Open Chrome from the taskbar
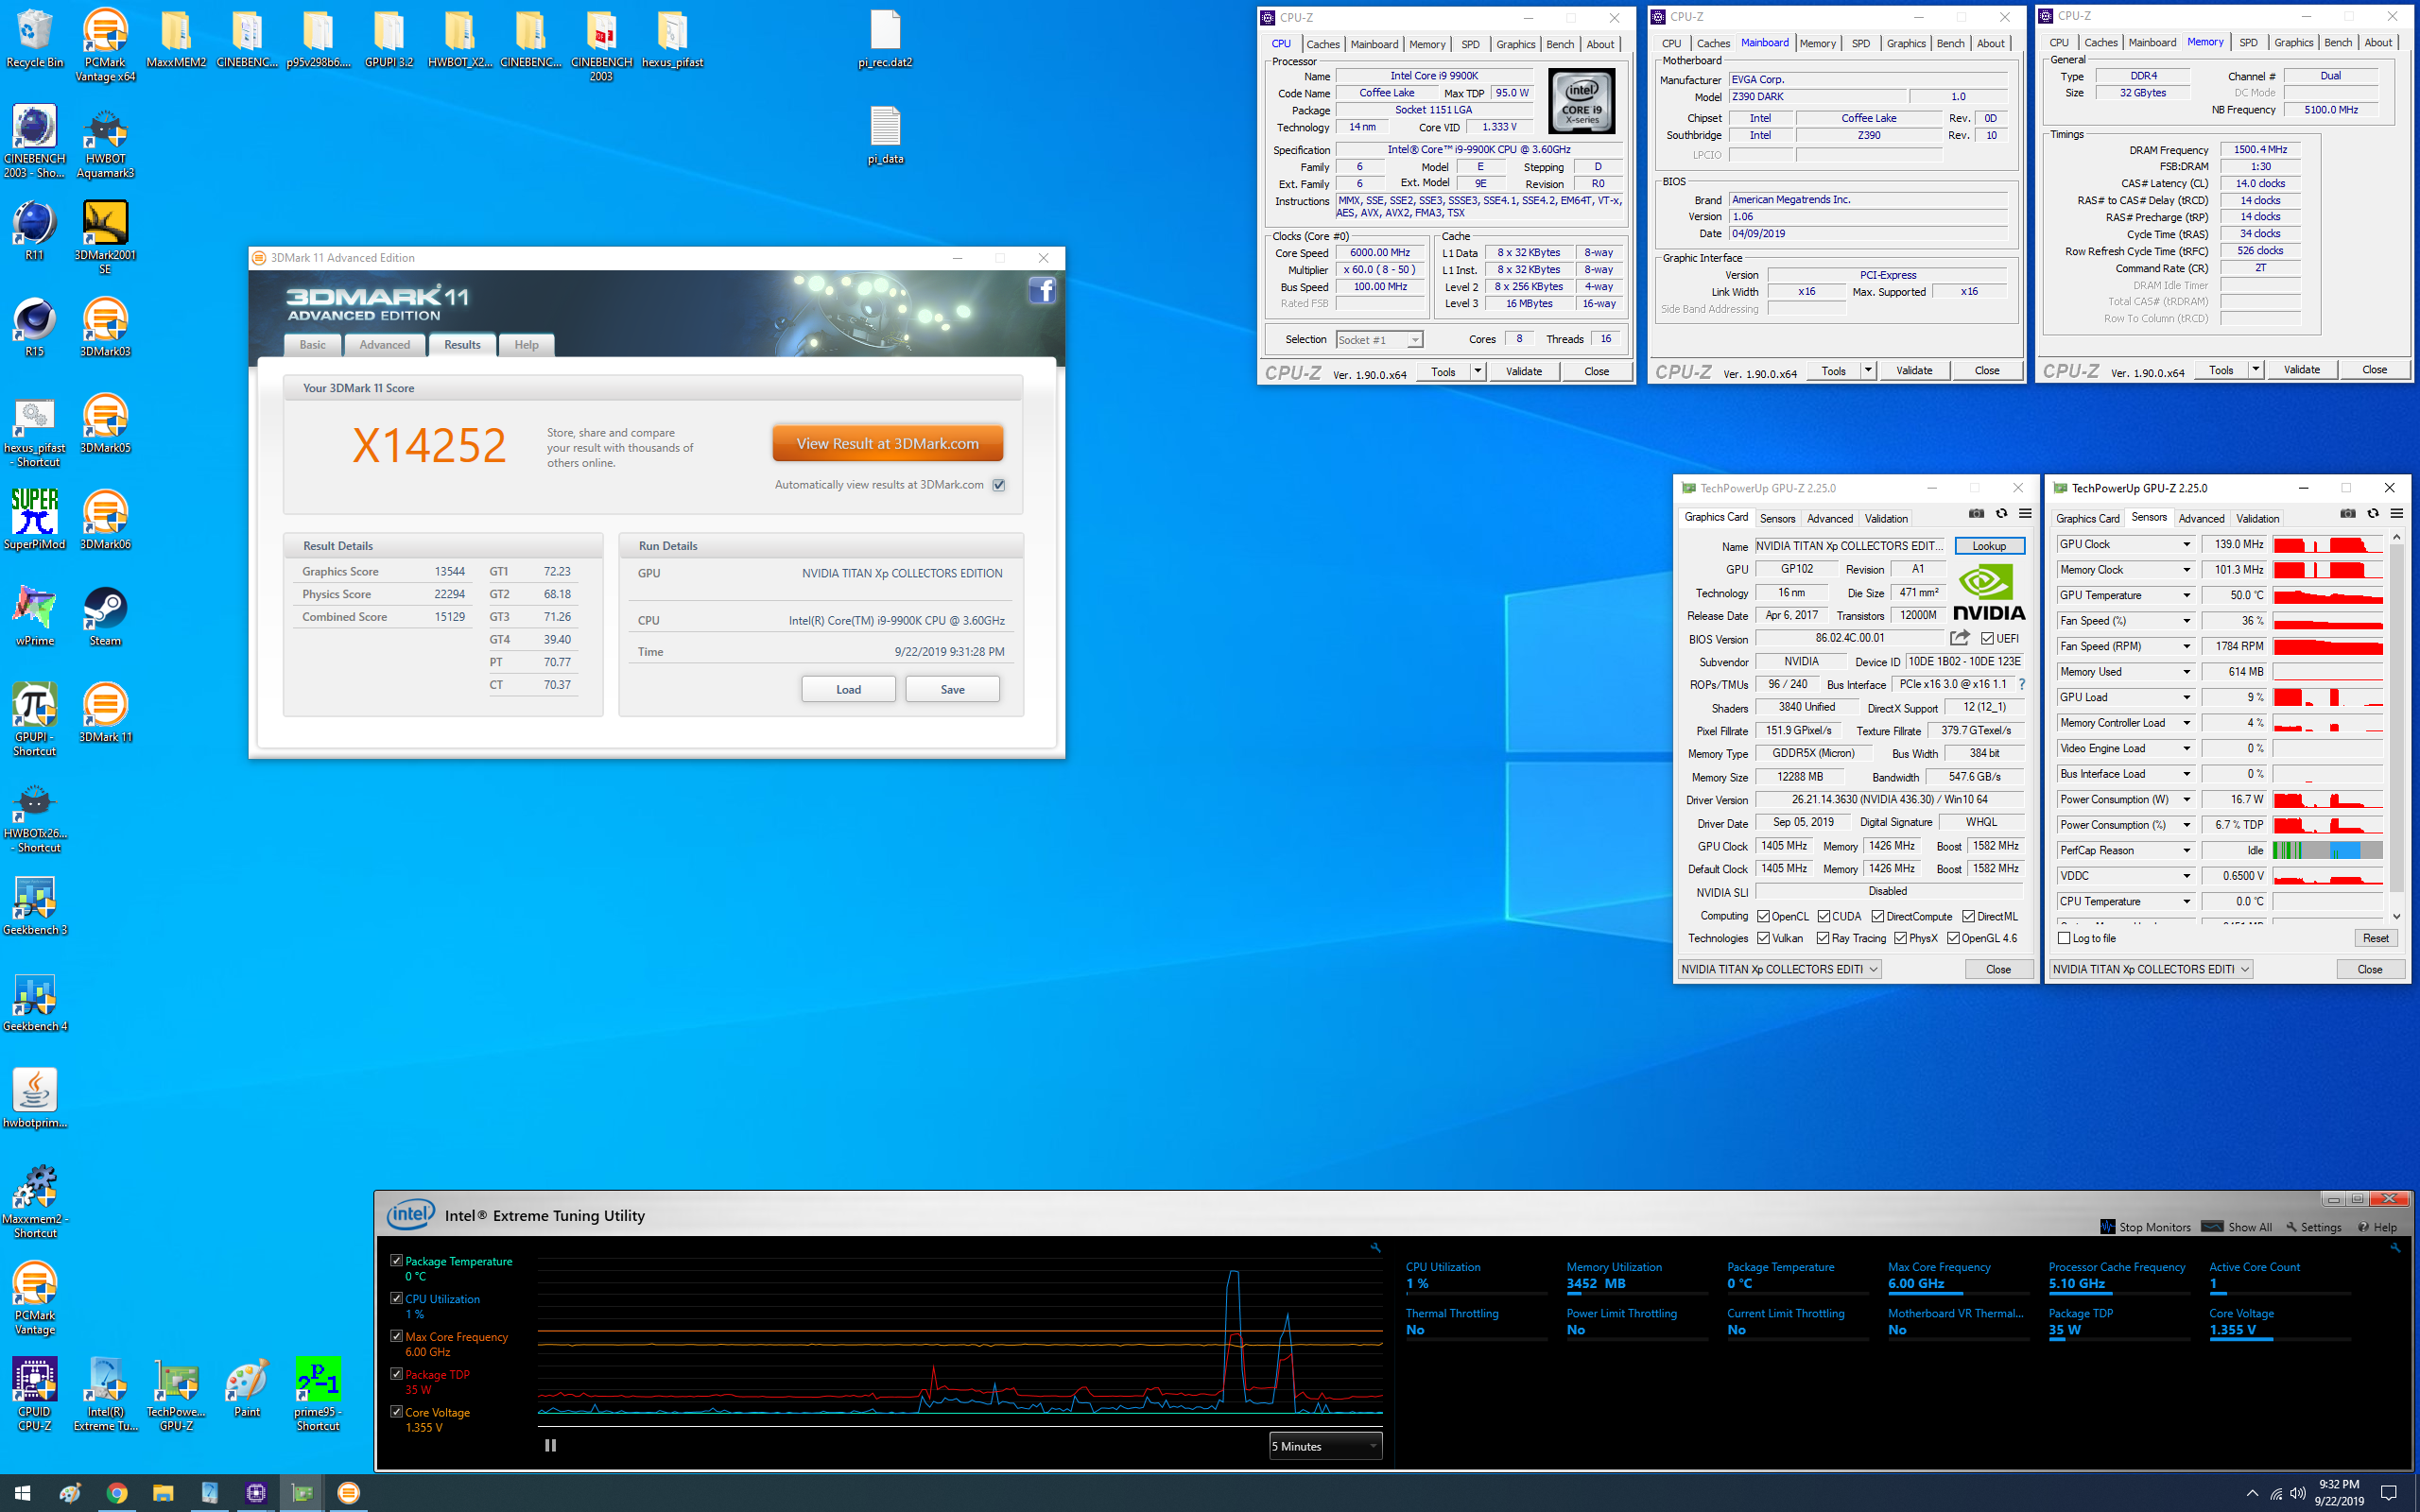 [117, 1492]
